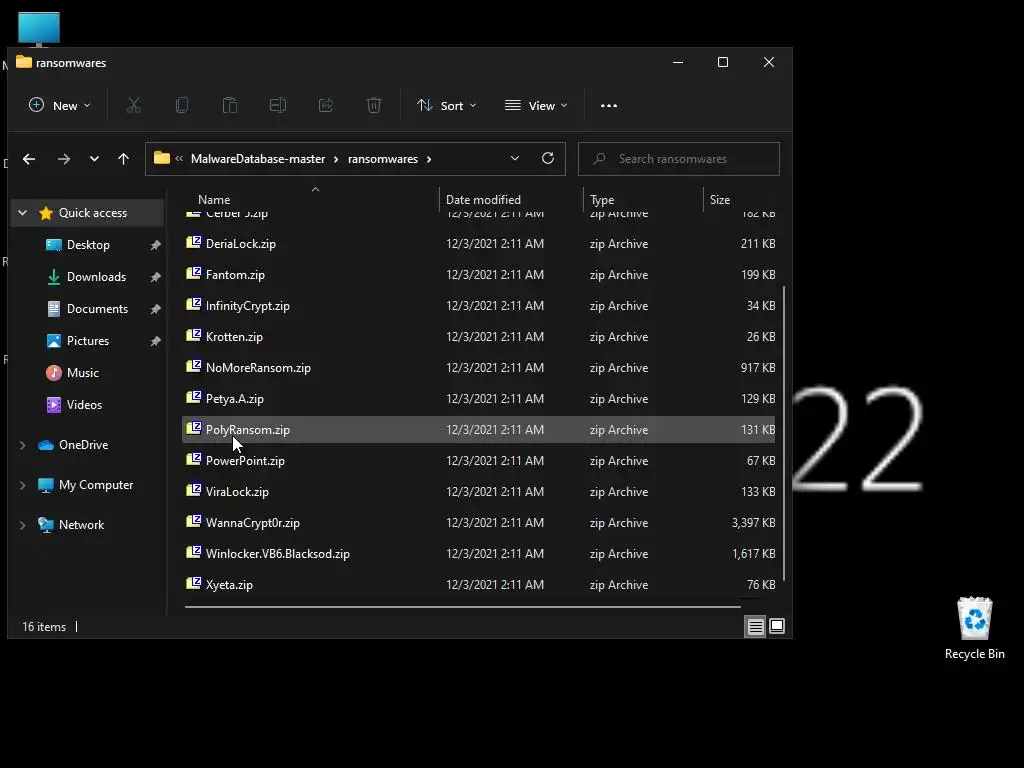This screenshot has width=1024, height=768.
Task: Switch to details view icon in status bar
Action: tap(756, 626)
